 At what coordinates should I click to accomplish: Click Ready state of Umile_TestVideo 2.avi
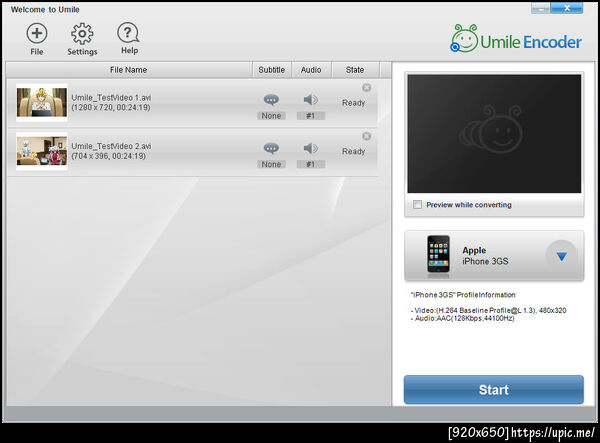[354, 151]
